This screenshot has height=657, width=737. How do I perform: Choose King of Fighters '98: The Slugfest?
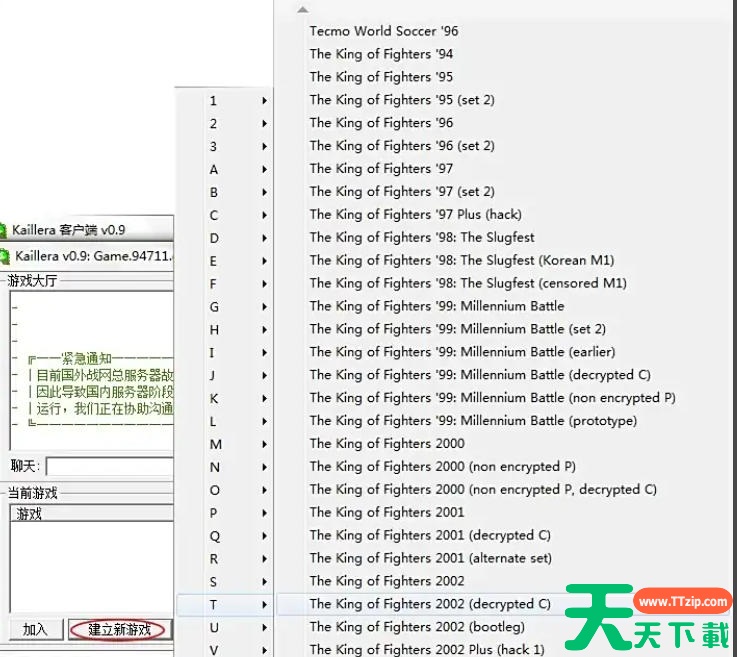tap(422, 237)
